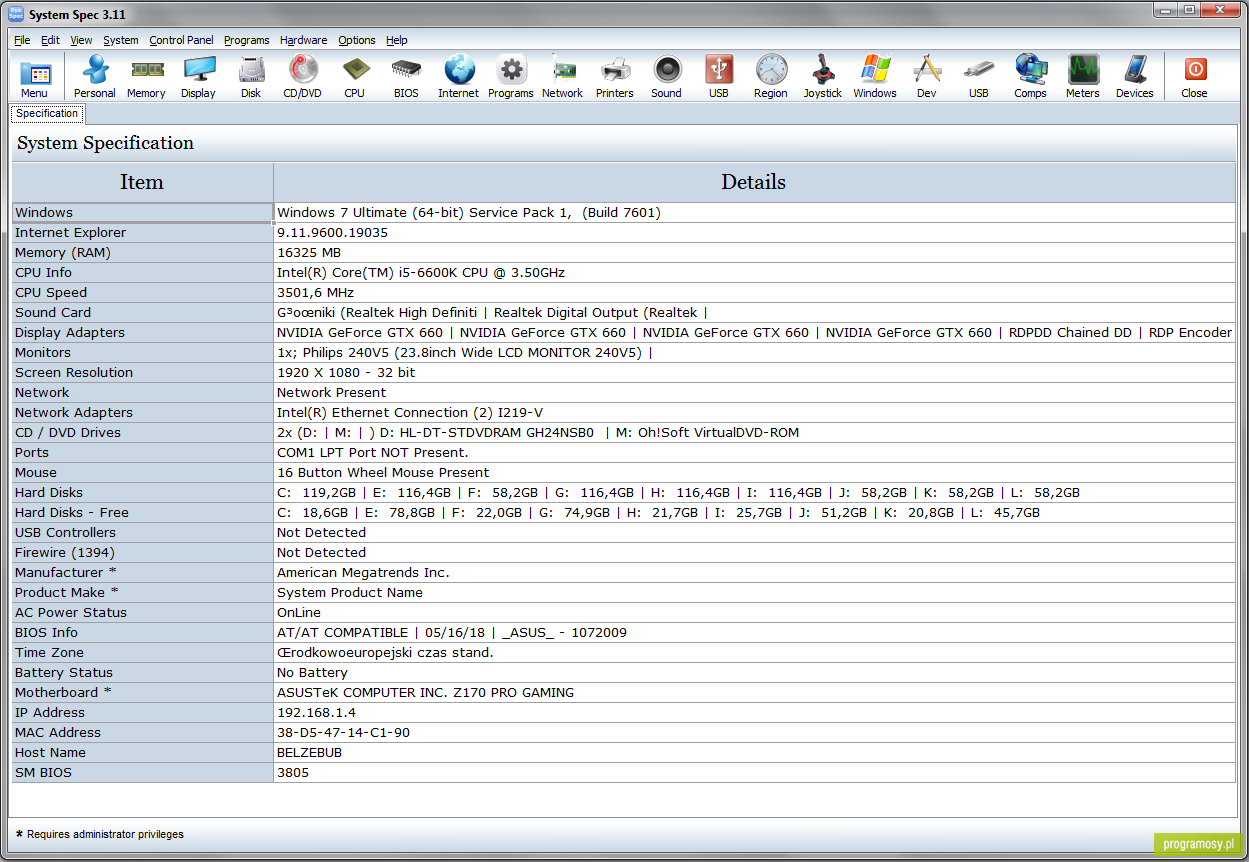
Task: Open the Menu toolbar icon
Action: pyautogui.click(x=34, y=77)
